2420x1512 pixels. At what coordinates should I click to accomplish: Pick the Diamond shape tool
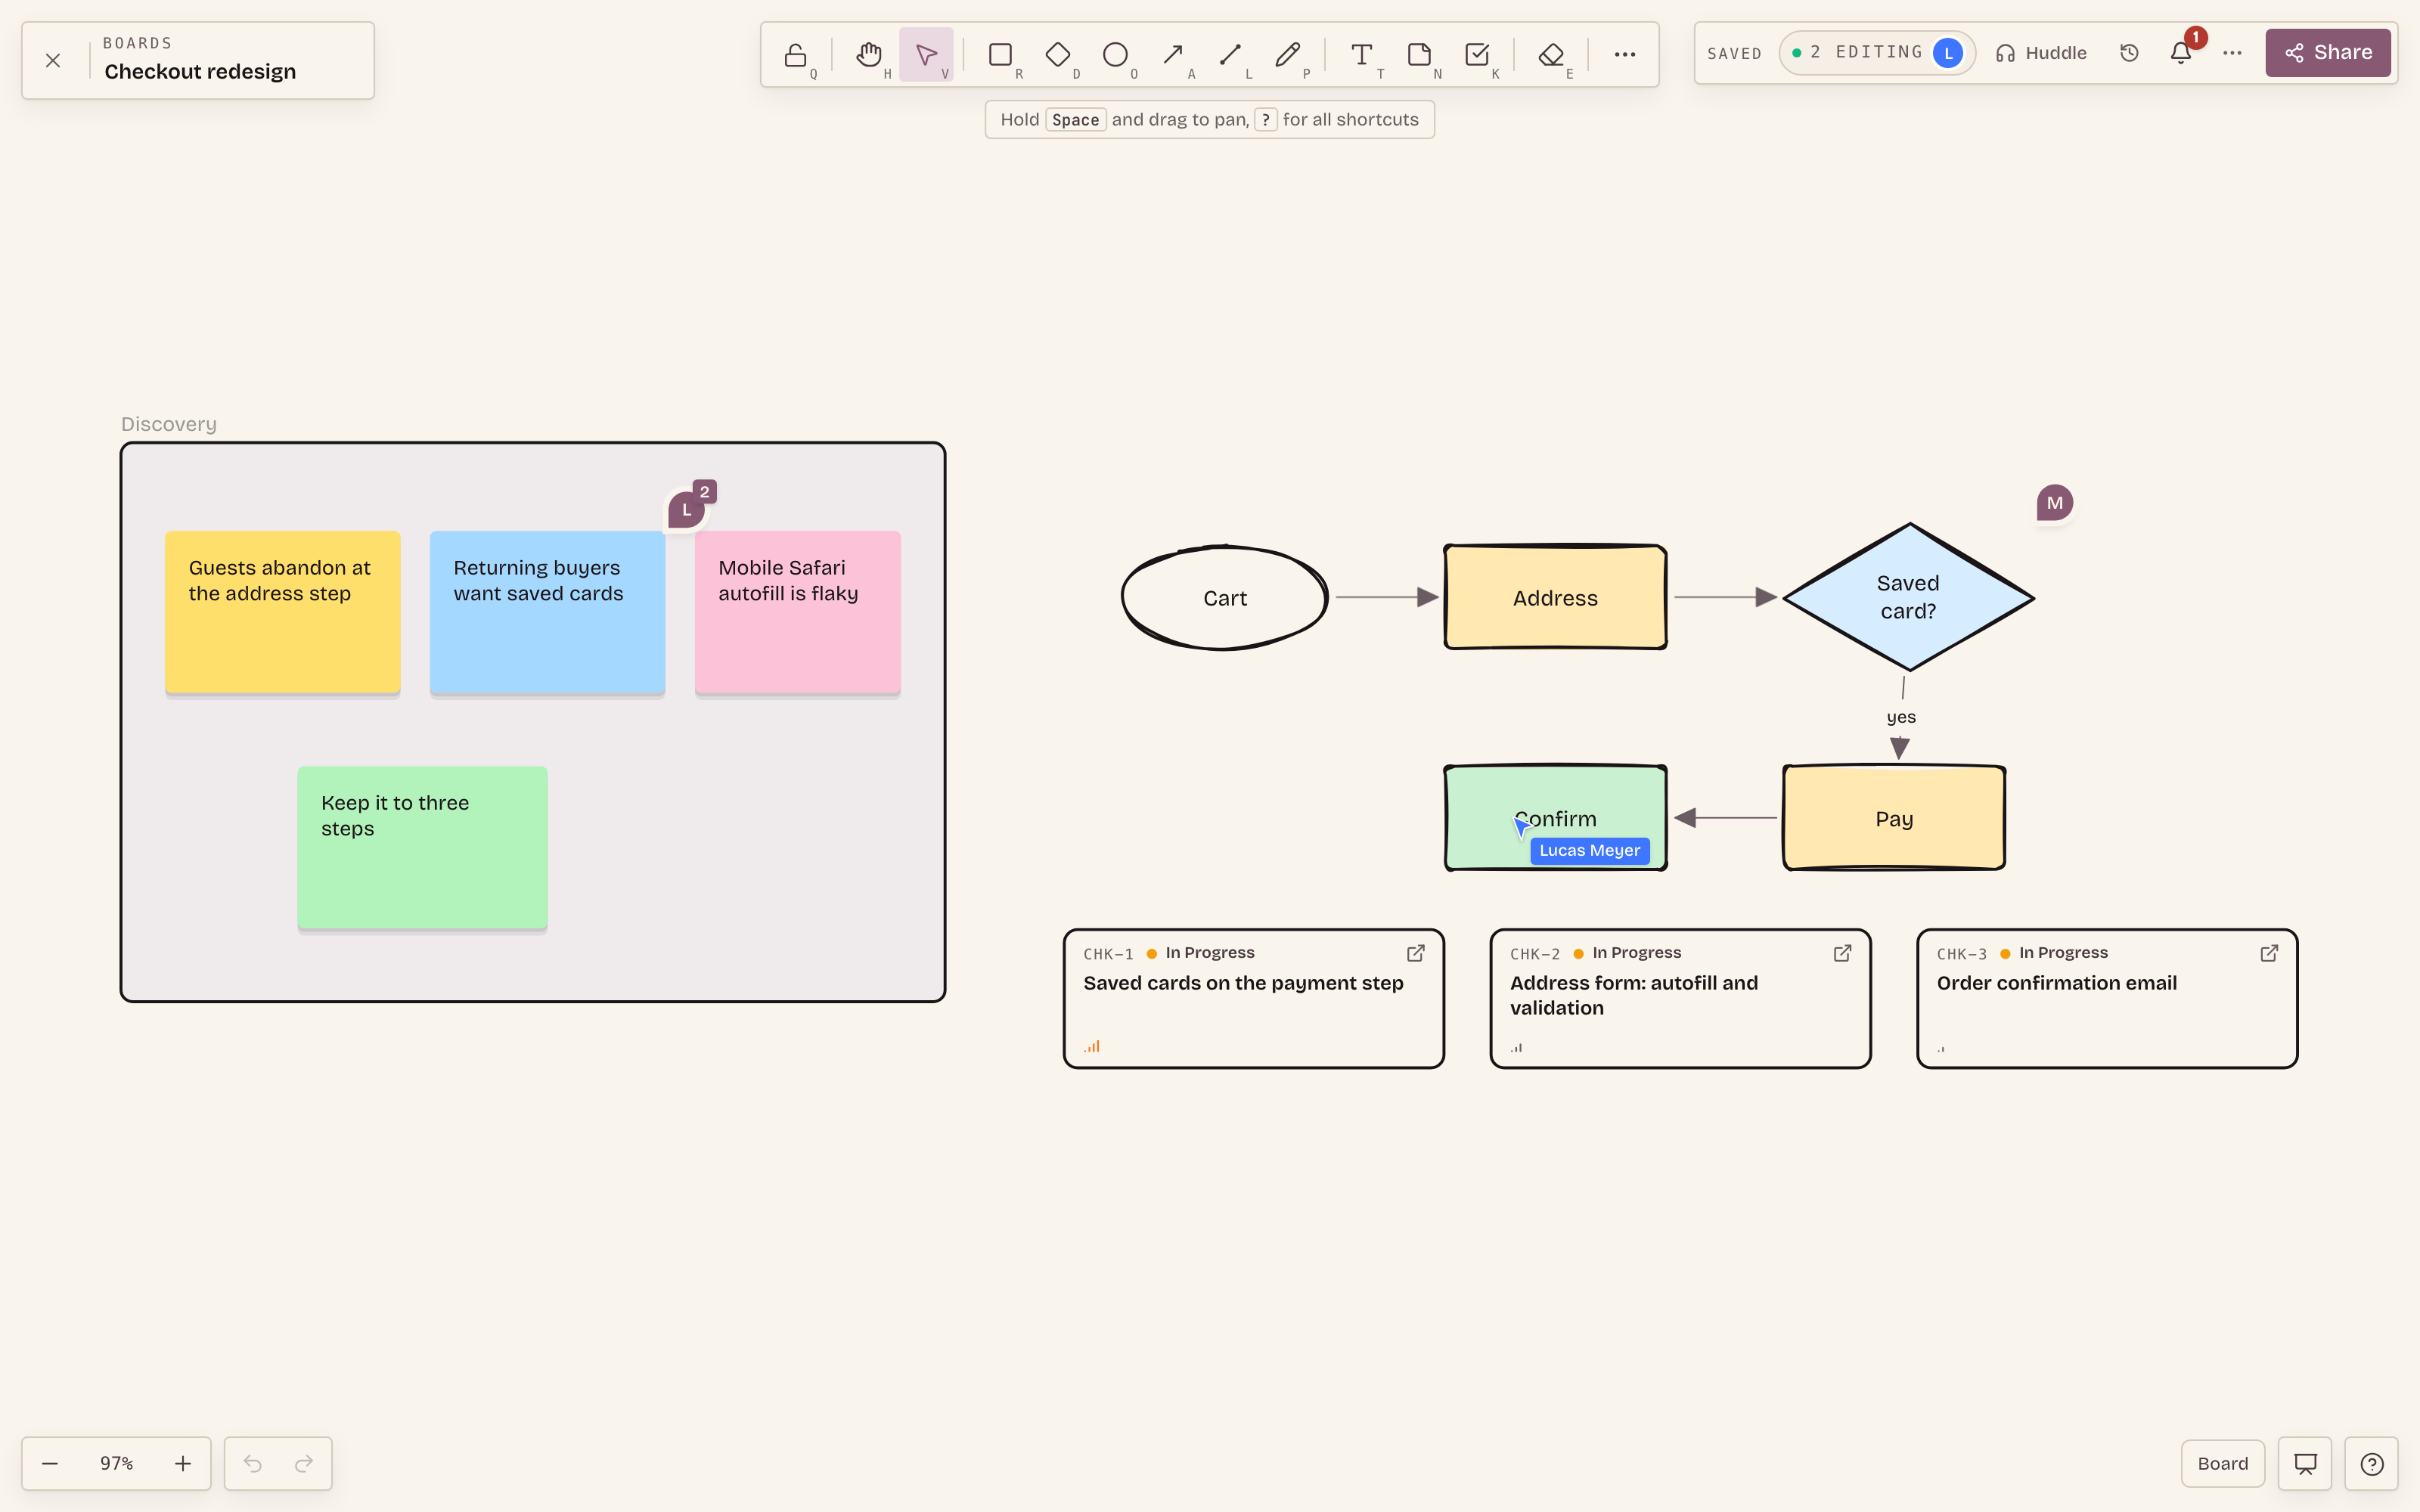[x=1058, y=54]
